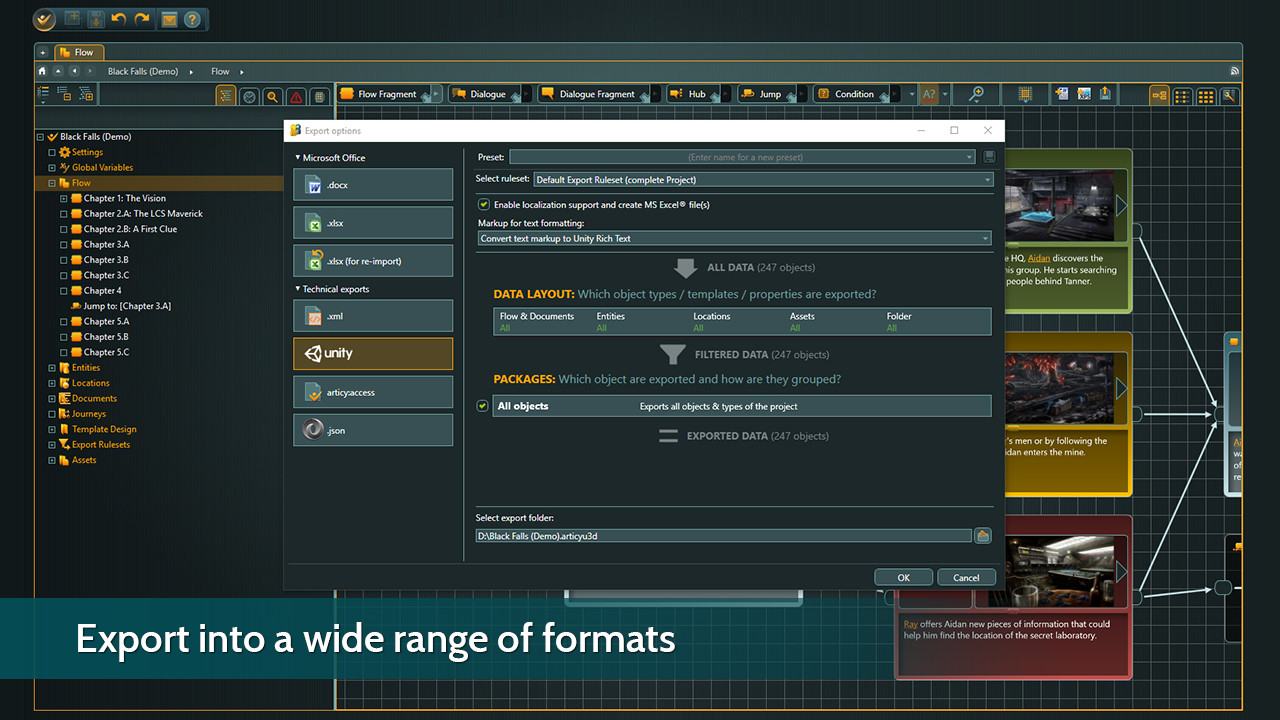The height and width of the screenshot is (720, 1280).
Task: Collapse the Microsoft Office export section
Action: pyautogui.click(x=298, y=158)
